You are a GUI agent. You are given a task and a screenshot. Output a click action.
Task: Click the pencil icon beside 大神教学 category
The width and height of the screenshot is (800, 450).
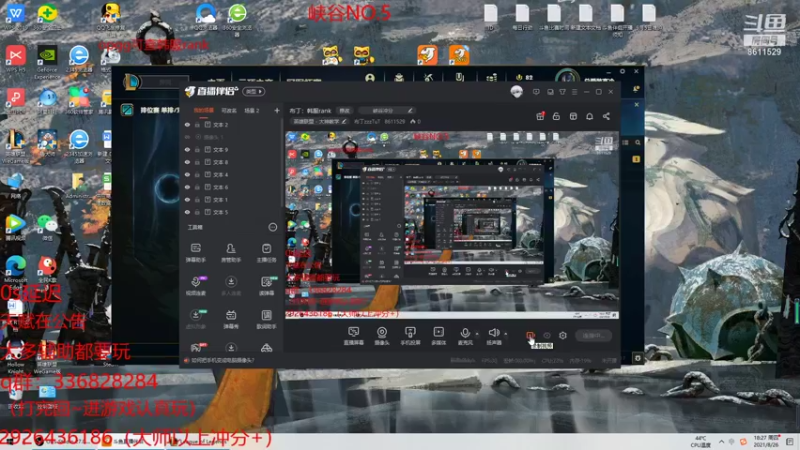click(344, 121)
